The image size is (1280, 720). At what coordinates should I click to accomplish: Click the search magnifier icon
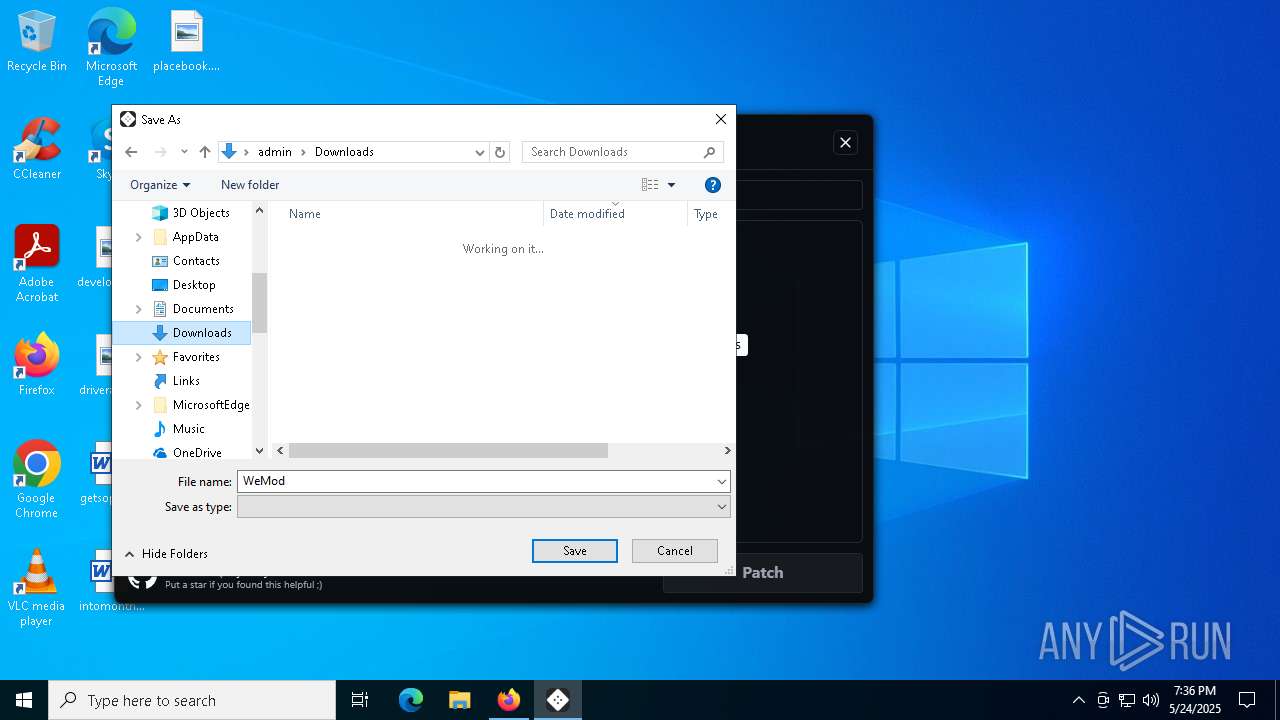(709, 152)
